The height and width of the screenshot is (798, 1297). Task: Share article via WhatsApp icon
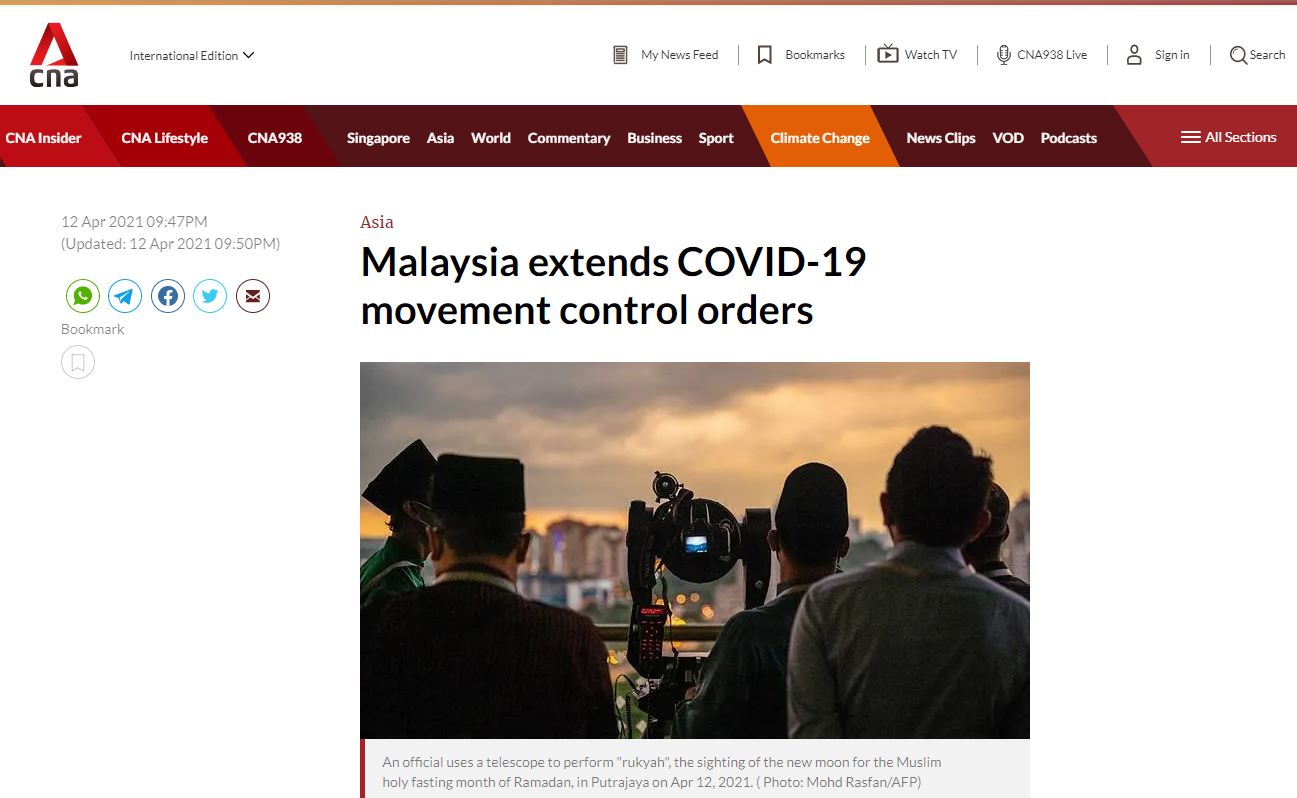pos(83,296)
